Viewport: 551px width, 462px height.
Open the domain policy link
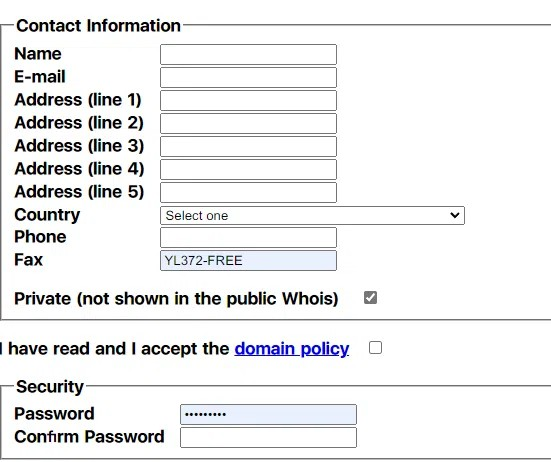pyautogui.click(x=292, y=349)
